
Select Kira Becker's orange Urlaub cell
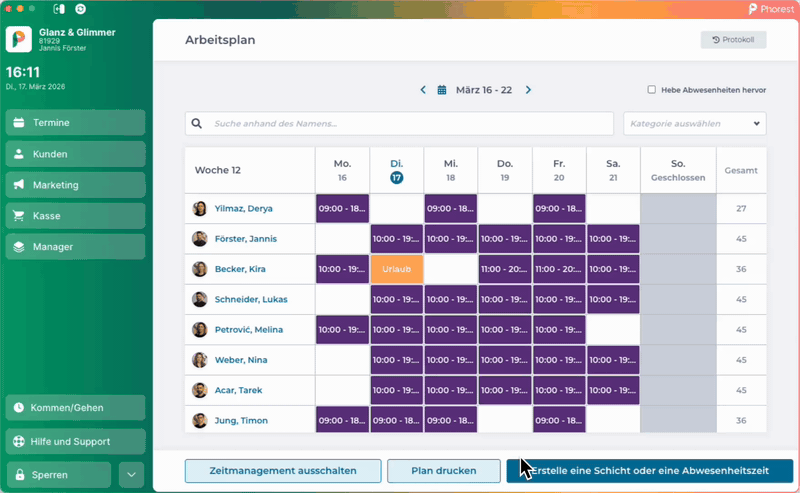[396, 270]
